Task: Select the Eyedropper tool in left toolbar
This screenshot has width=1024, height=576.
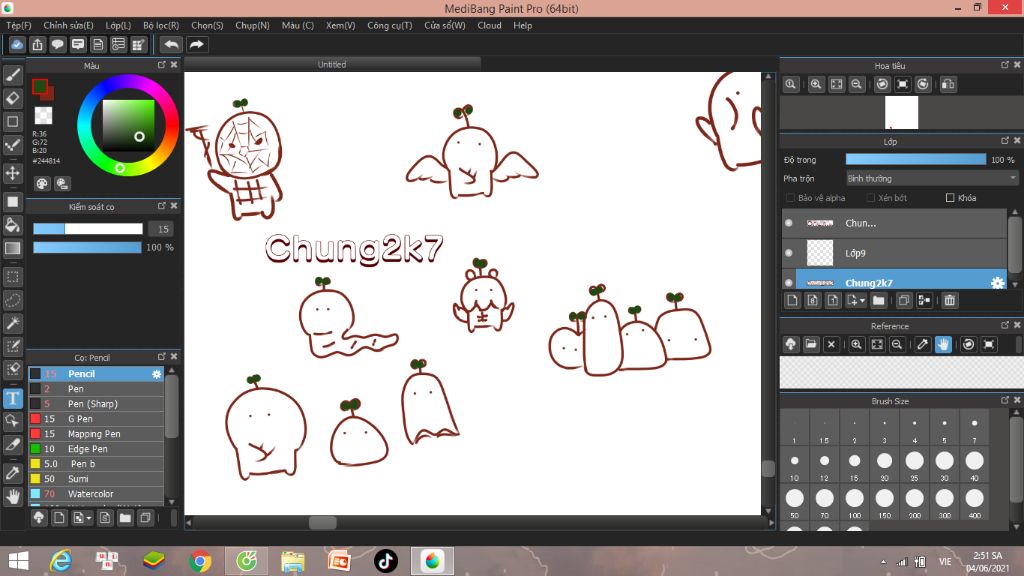Action: (x=12, y=473)
